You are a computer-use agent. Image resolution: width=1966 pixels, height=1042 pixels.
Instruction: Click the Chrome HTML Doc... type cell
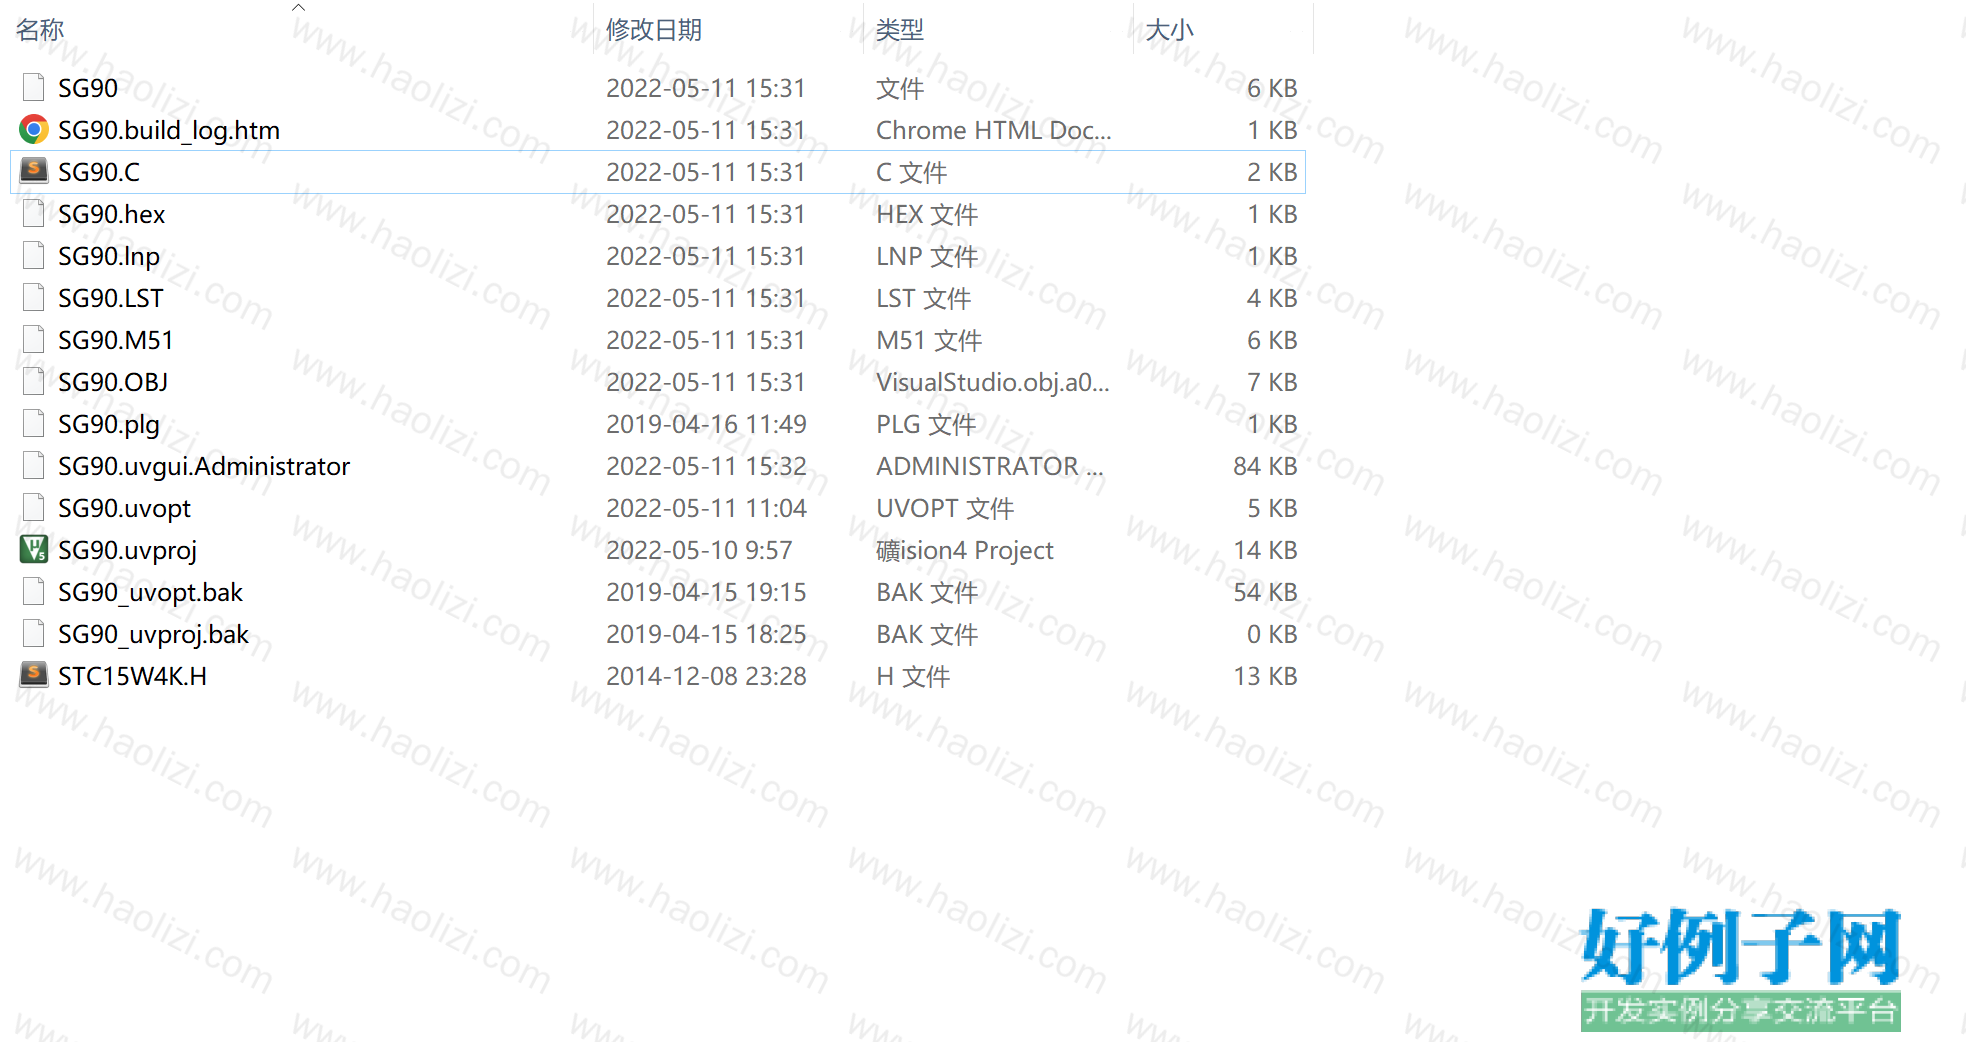[994, 130]
